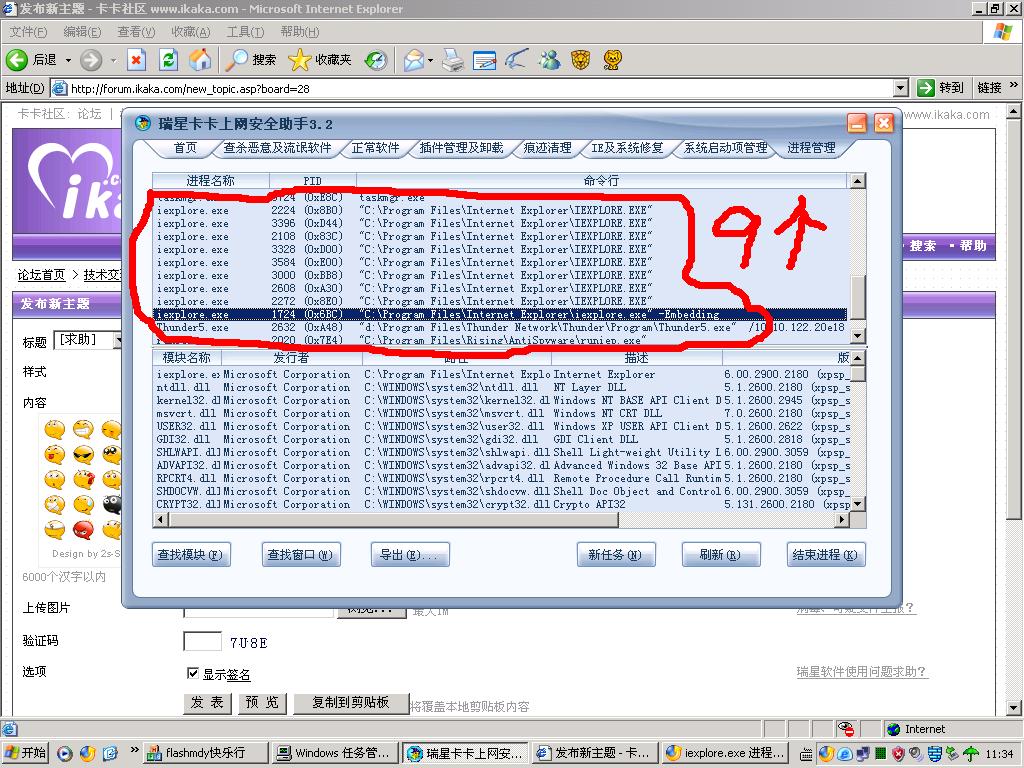Insert the red angry emoticon
Image resolution: width=1024 pixels, height=768 pixels.
pyautogui.click(x=83, y=530)
